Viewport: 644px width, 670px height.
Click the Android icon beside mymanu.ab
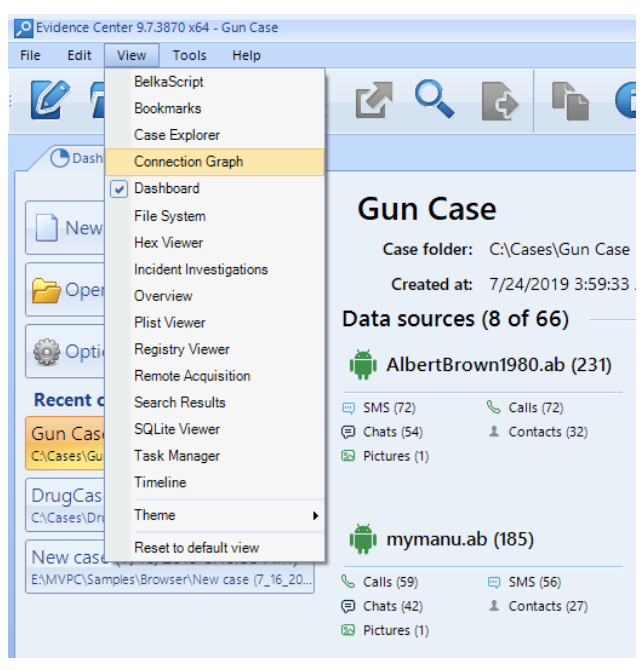pos(363,539)
